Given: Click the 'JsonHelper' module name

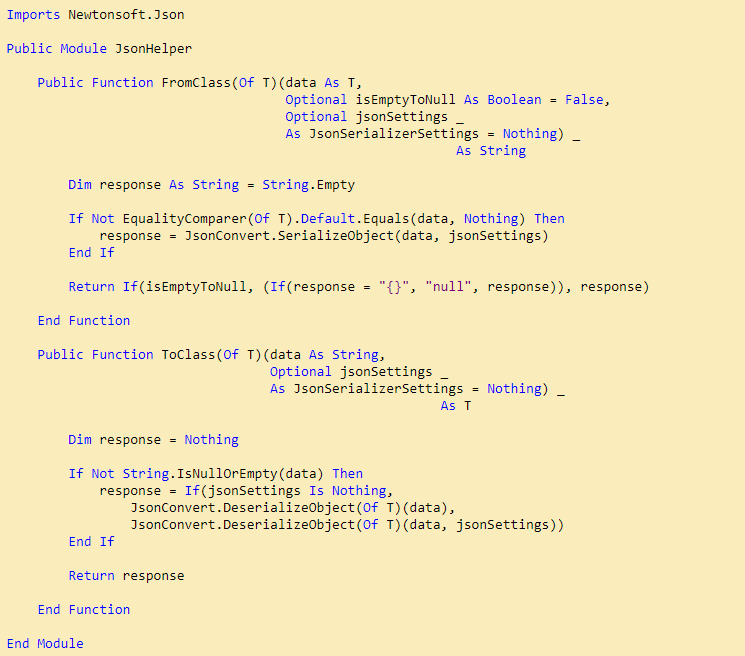Looking at the screenshot, I should pyautogui.click(x=153, y=49).
